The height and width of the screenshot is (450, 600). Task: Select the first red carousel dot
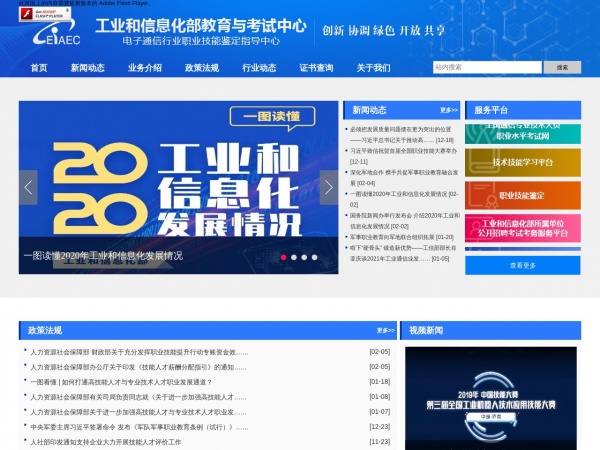(284, 257)
